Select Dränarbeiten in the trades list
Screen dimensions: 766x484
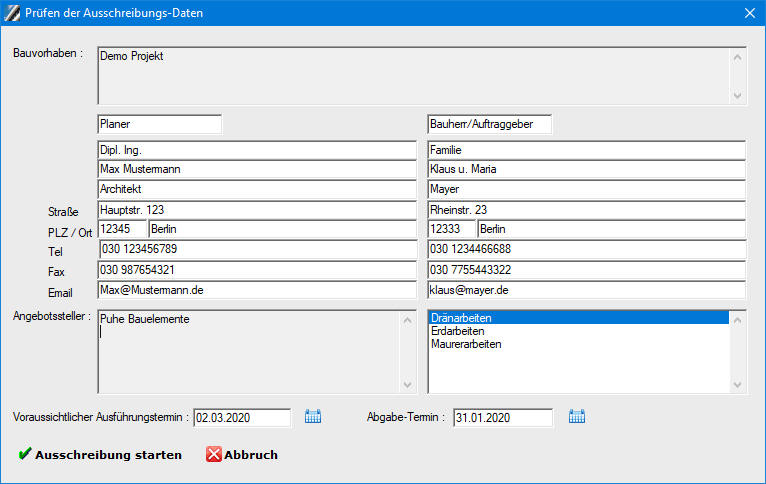[579, 318]
